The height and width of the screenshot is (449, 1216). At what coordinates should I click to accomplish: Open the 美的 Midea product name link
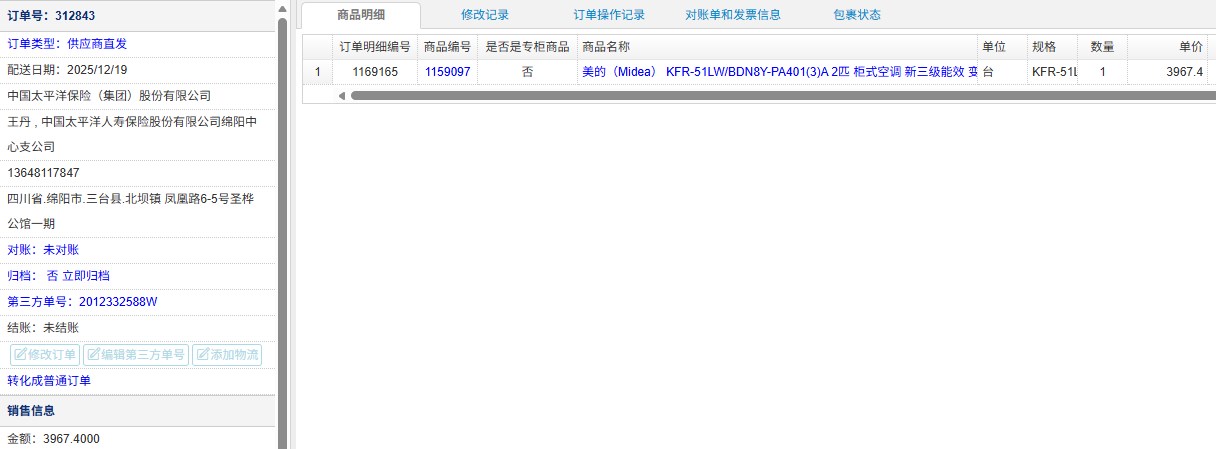(x=778, y=72)
